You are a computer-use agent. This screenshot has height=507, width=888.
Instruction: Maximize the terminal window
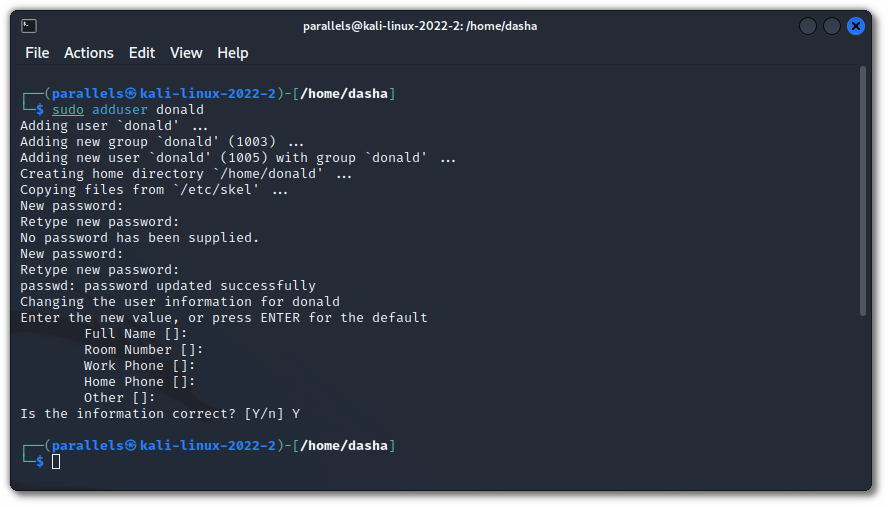pyautogui.click(x=832, y=26)
